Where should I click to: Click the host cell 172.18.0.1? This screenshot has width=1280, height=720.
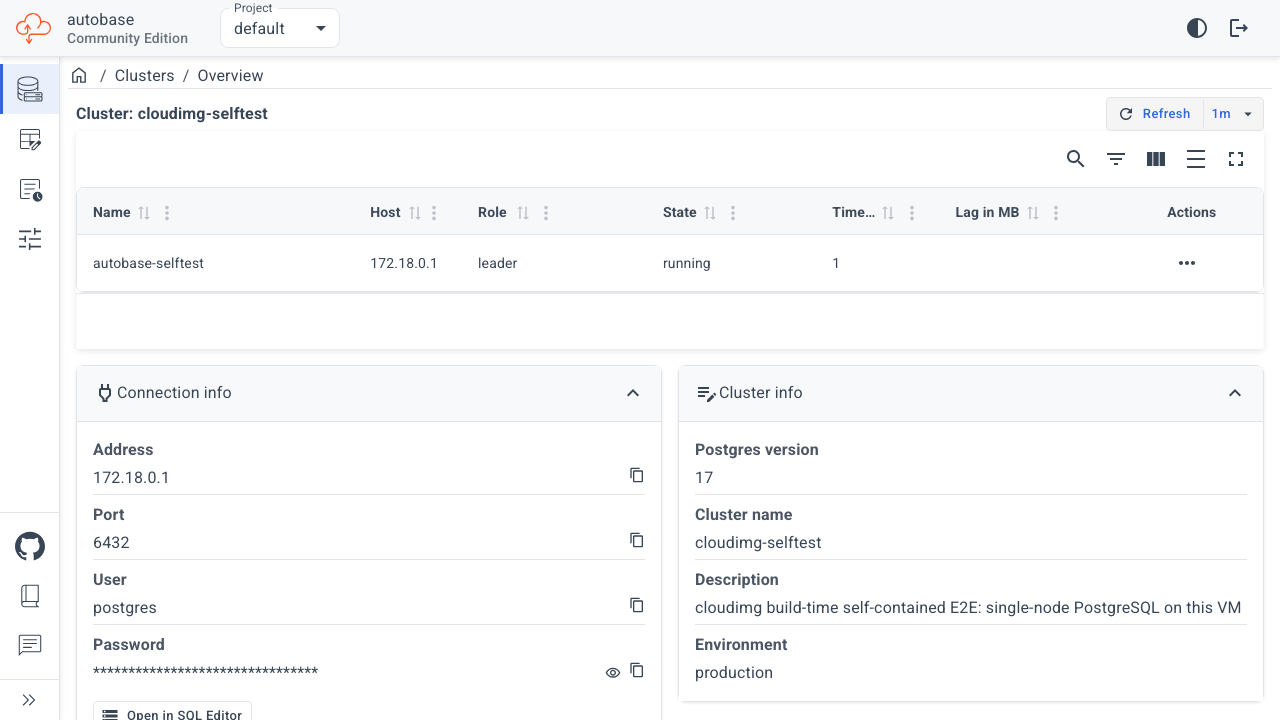tap(404, 263)
